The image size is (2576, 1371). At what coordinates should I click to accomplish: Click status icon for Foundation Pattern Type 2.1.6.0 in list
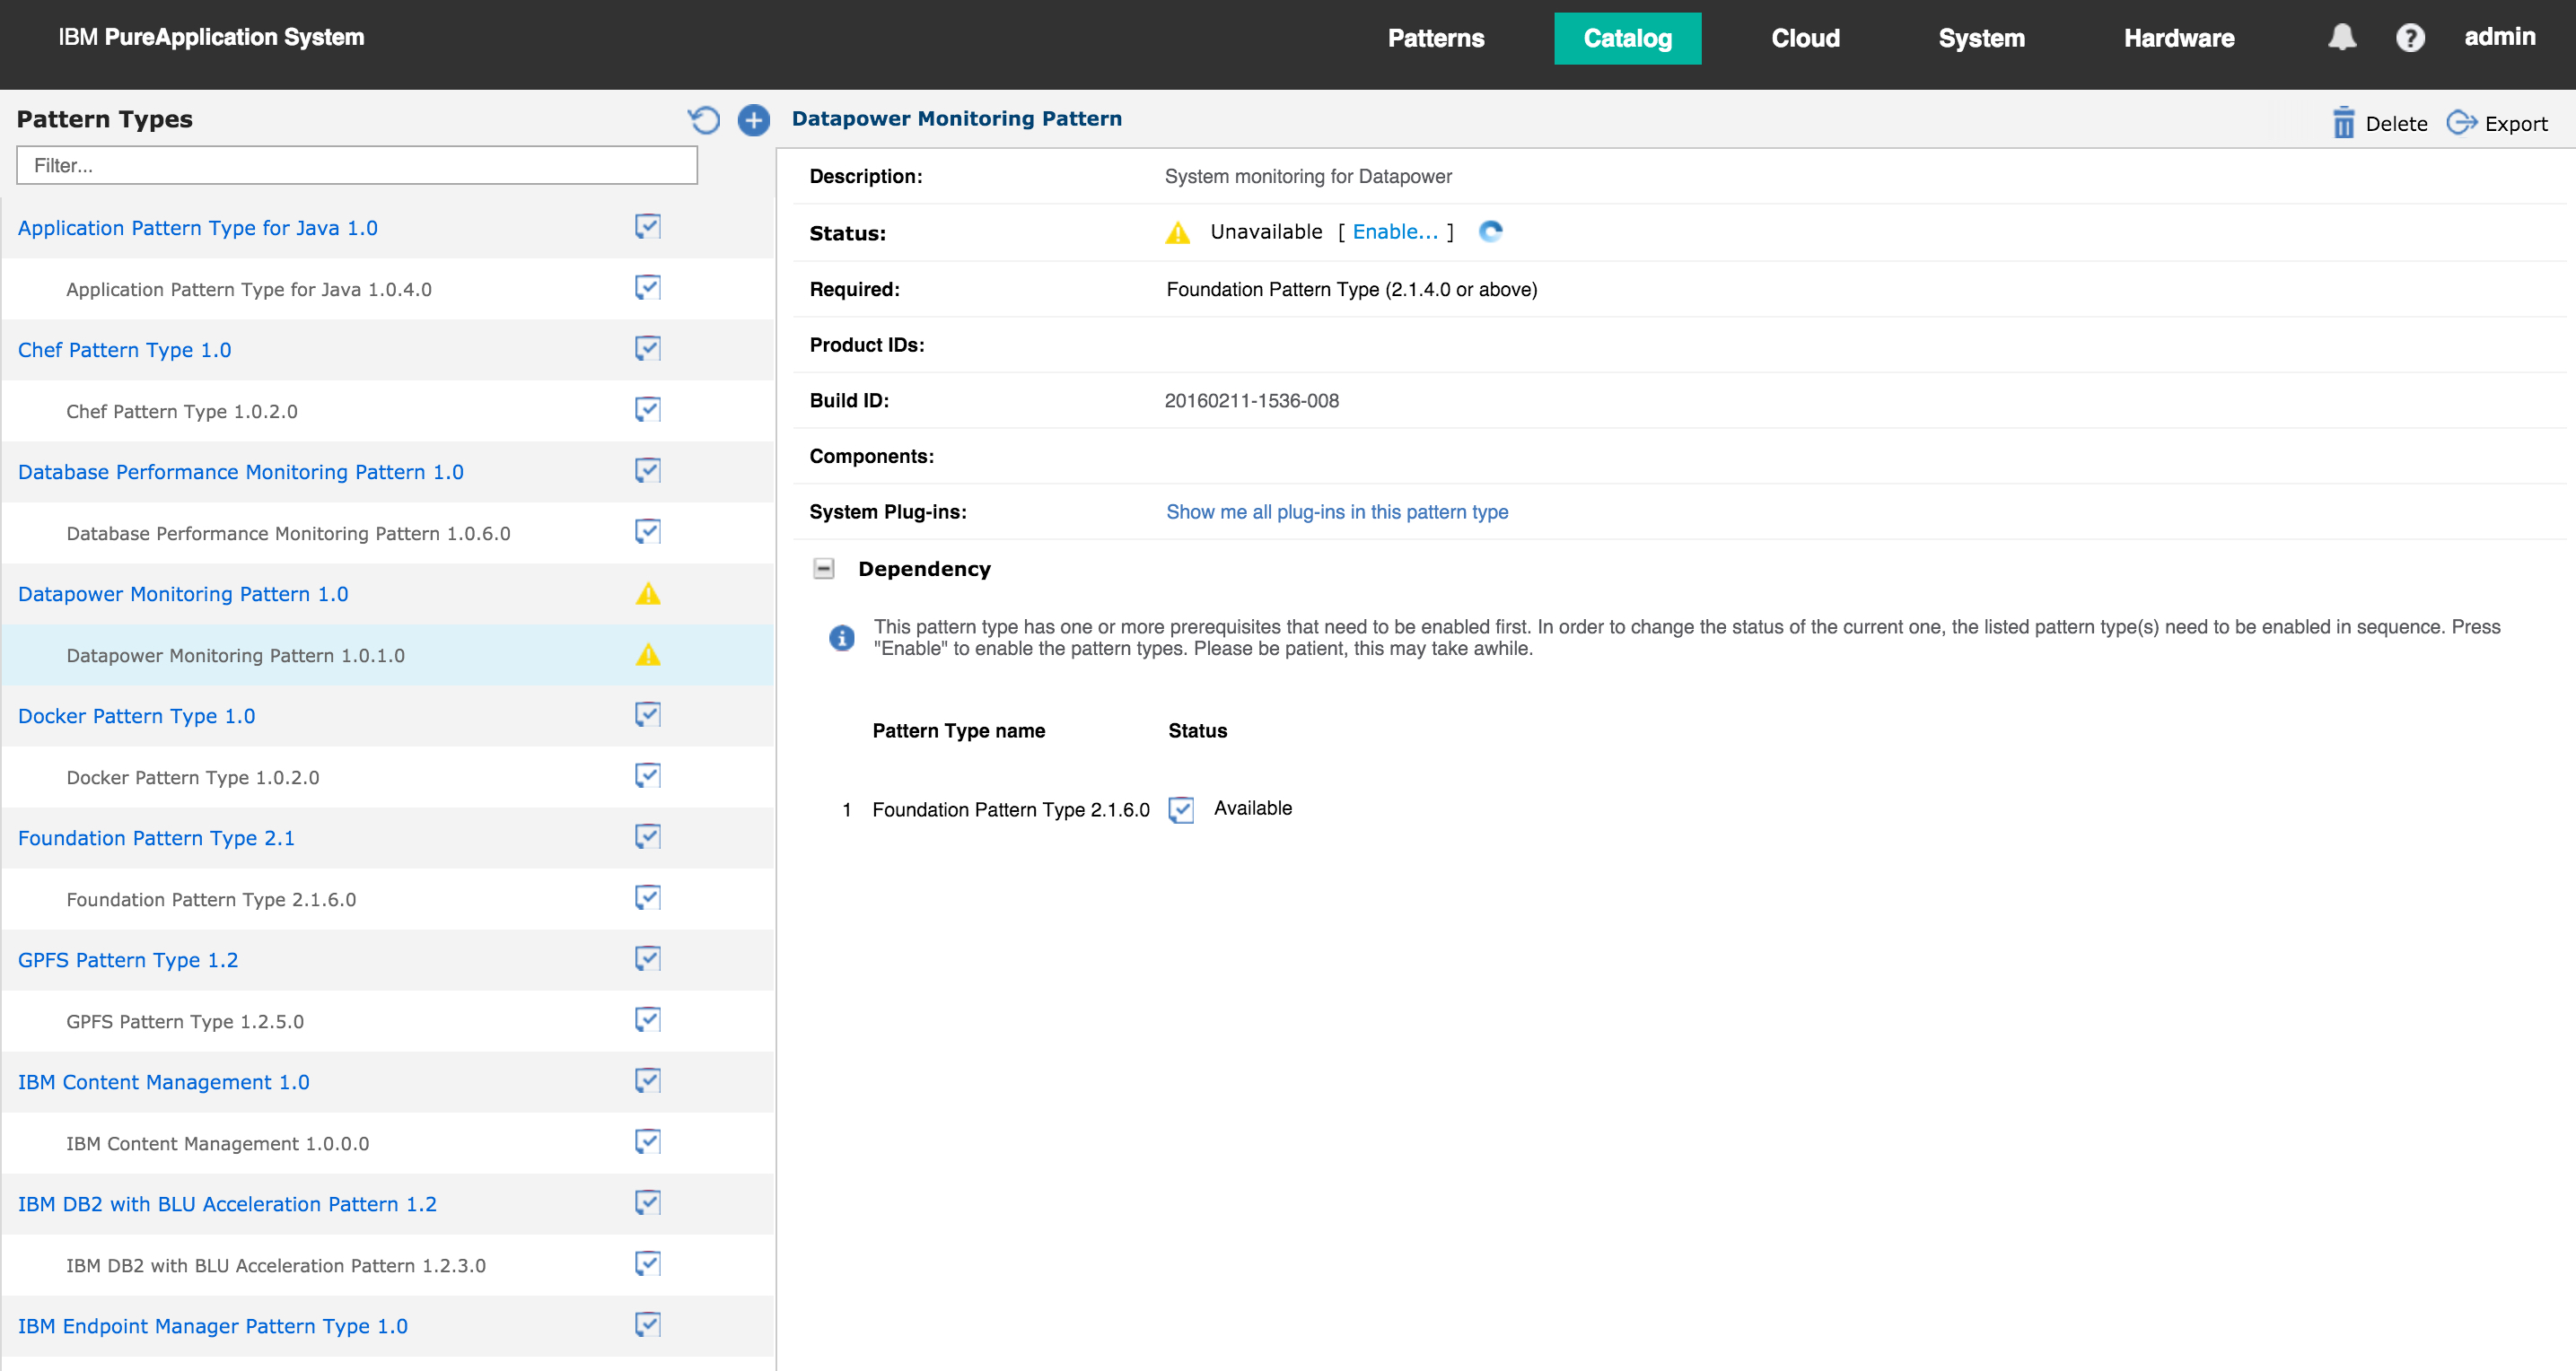pos(648,897)
